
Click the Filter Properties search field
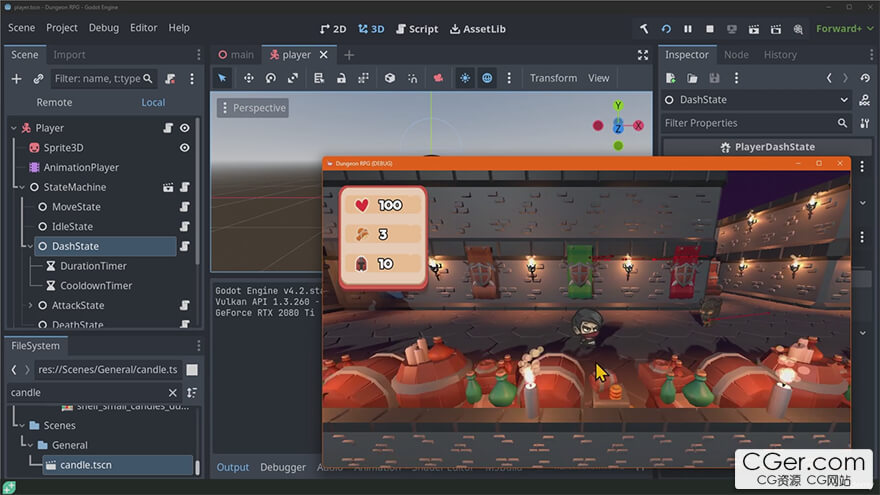[x=755, y=123]
